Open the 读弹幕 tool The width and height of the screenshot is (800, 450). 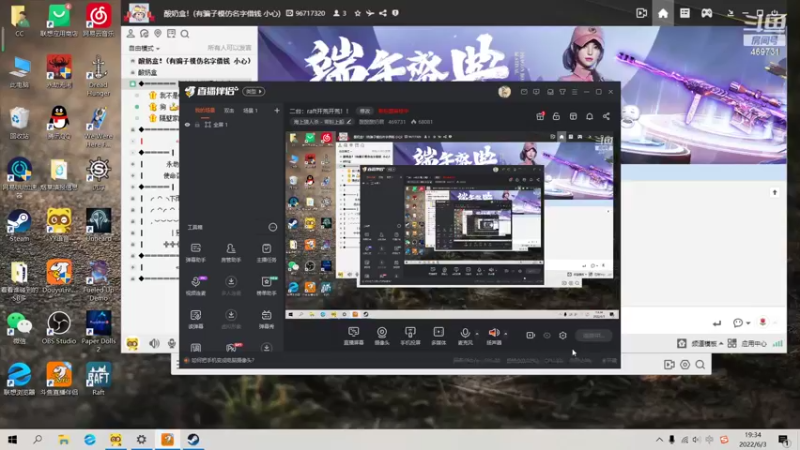(196, 319)
